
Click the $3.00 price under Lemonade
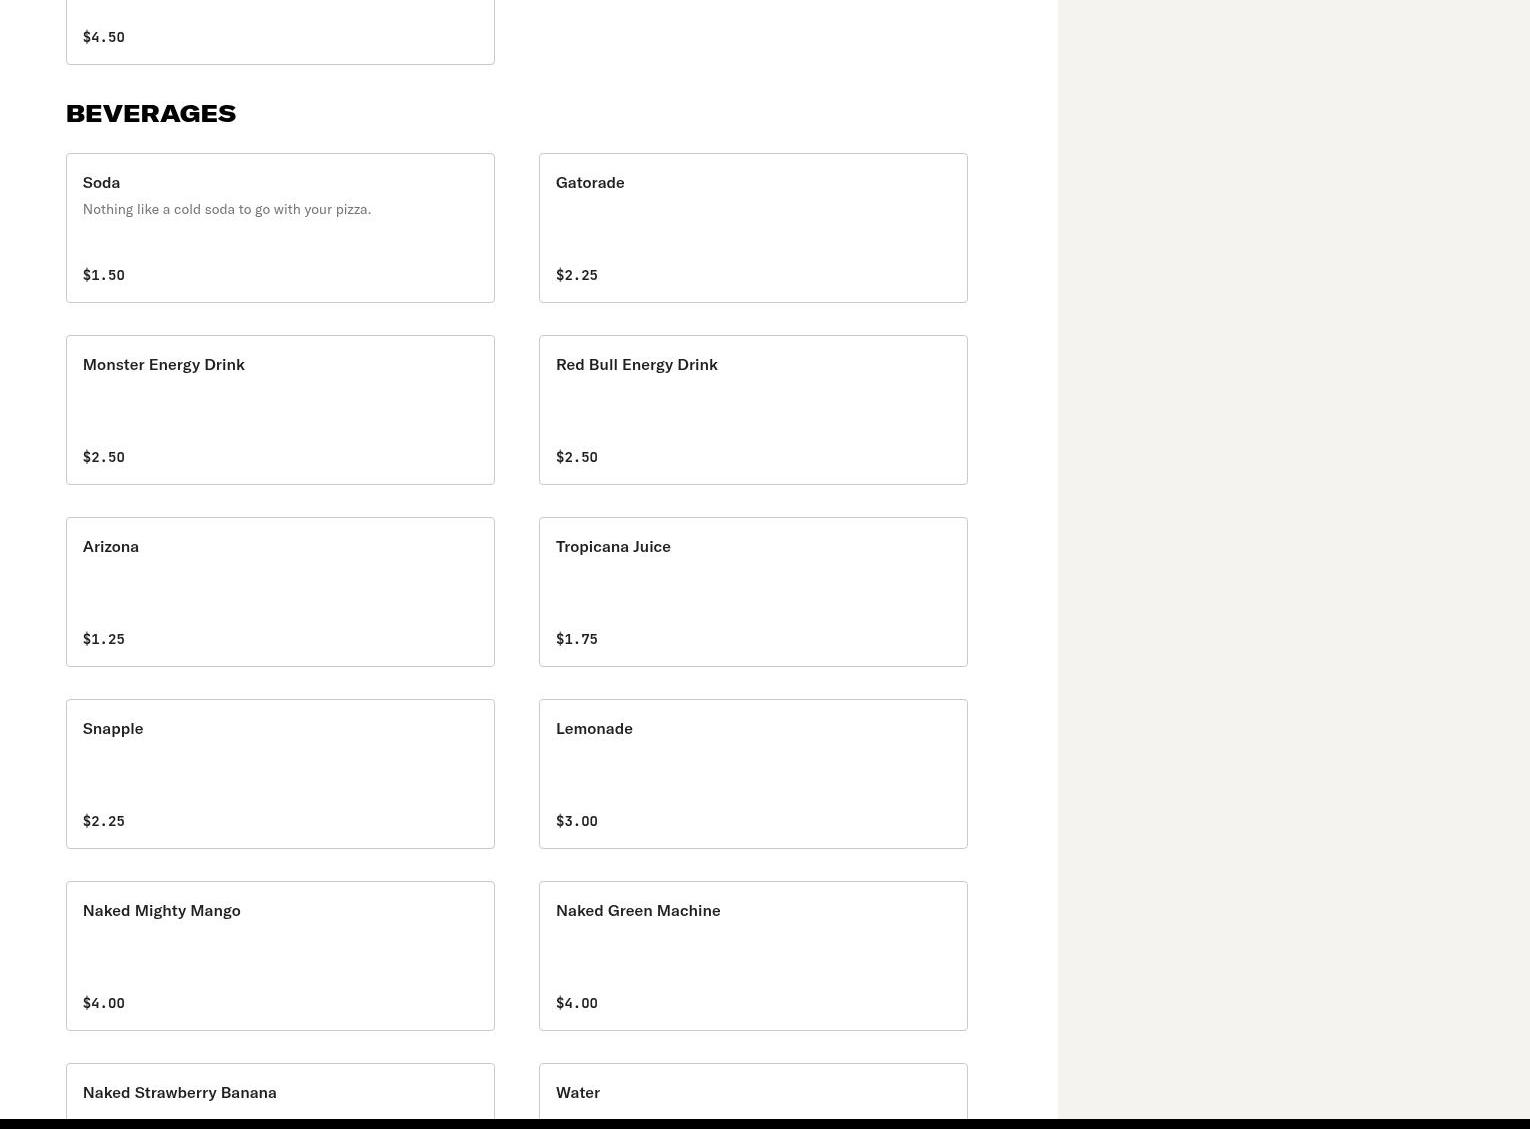tap(577, 821)
